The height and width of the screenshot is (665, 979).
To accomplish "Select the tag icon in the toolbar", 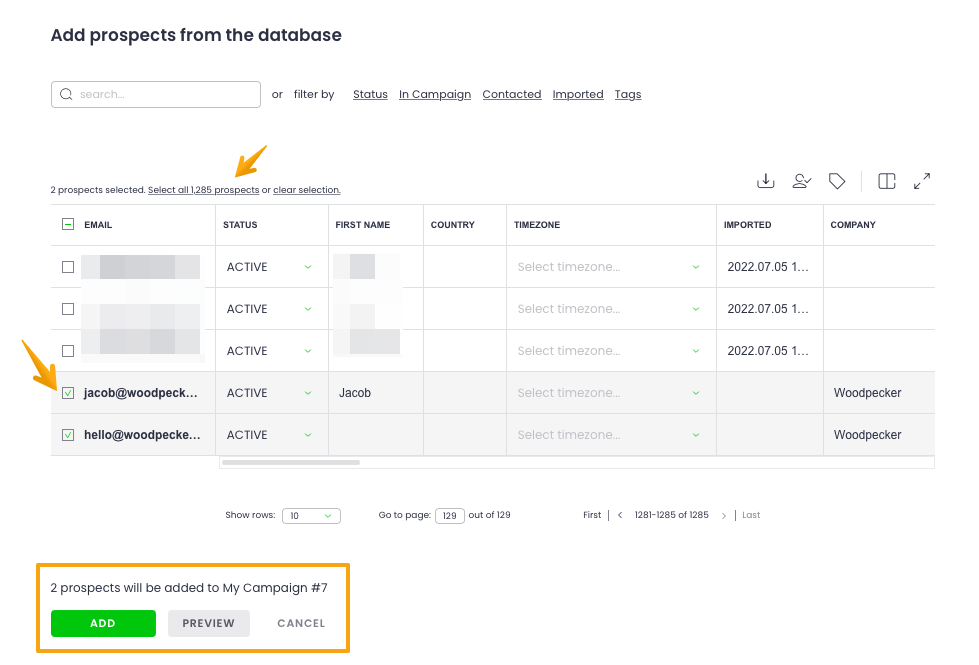I will (x=837, y=181).
